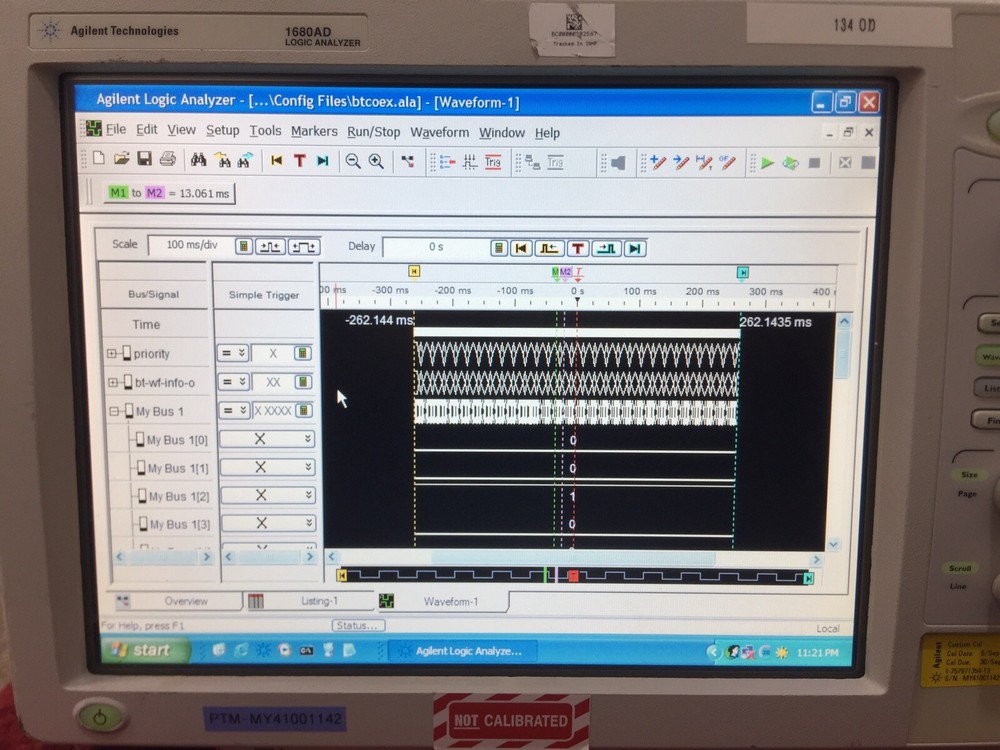Click the M2 marker on the time ruler
The width and height of the screenshot is (1000, 750).
point(565,272)
